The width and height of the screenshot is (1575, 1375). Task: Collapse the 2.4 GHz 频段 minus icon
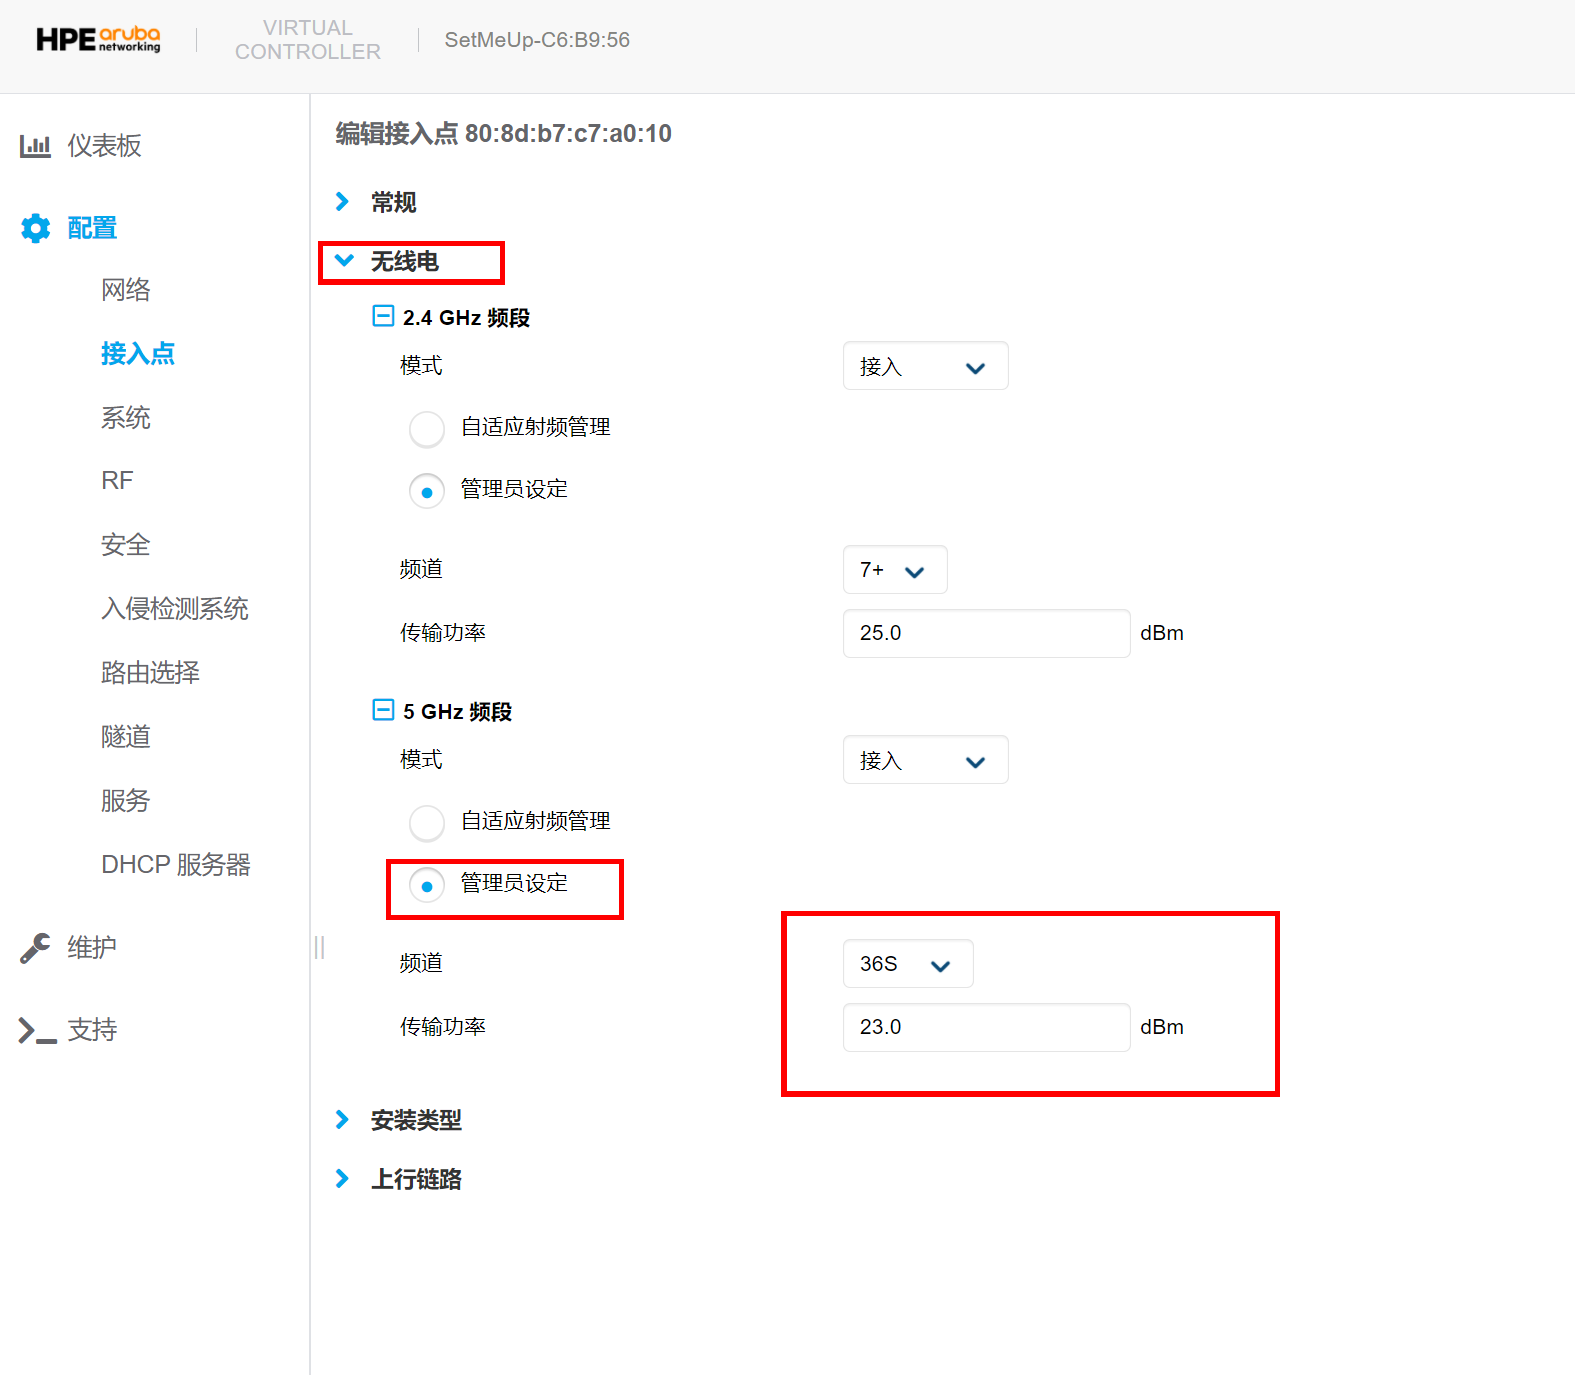(383, 317)
